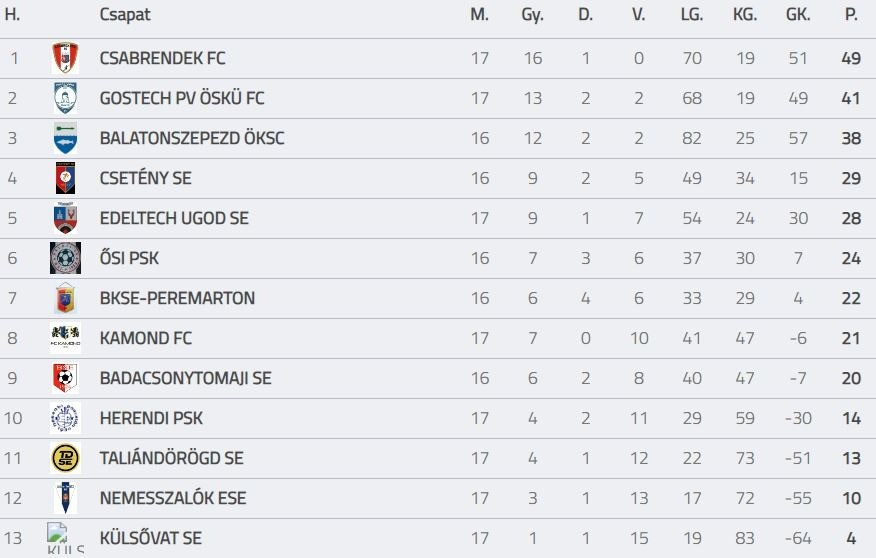Open the CSABRENDEK FC team link

(162, 58)
